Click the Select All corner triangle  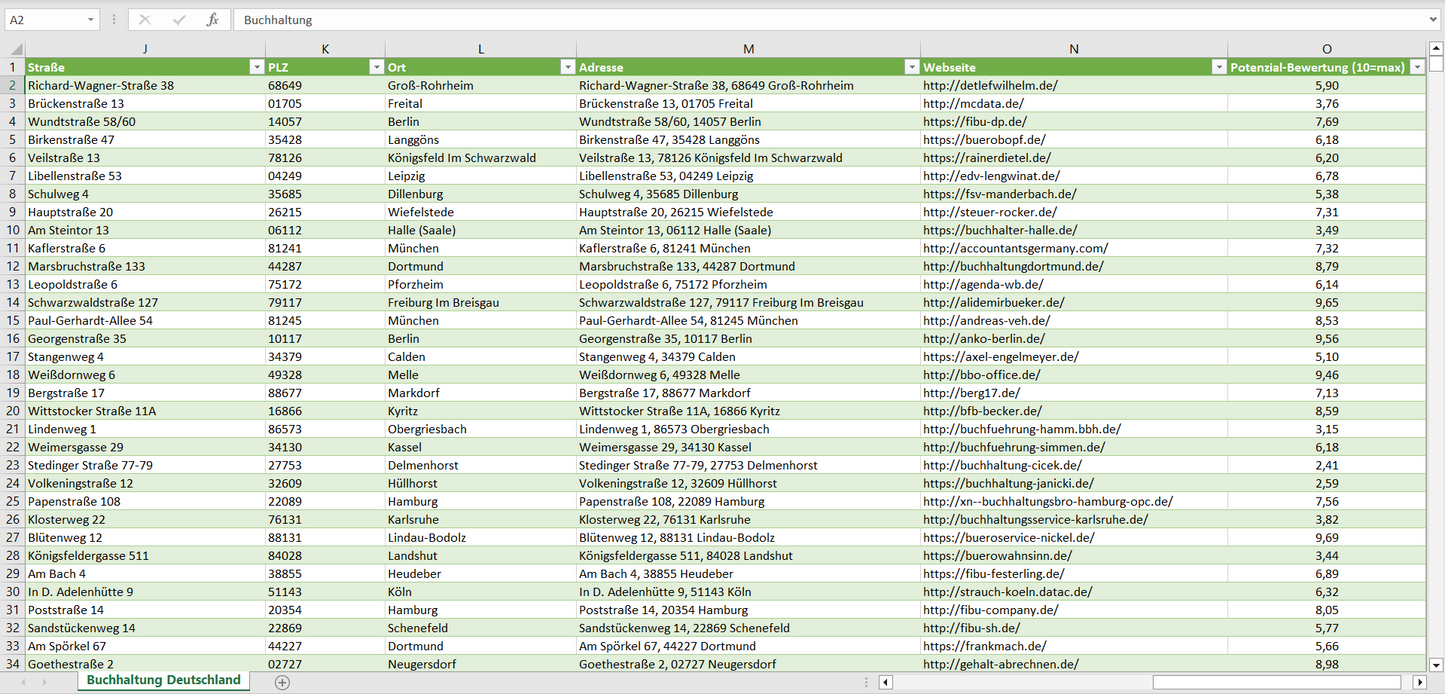coord(15,49)
